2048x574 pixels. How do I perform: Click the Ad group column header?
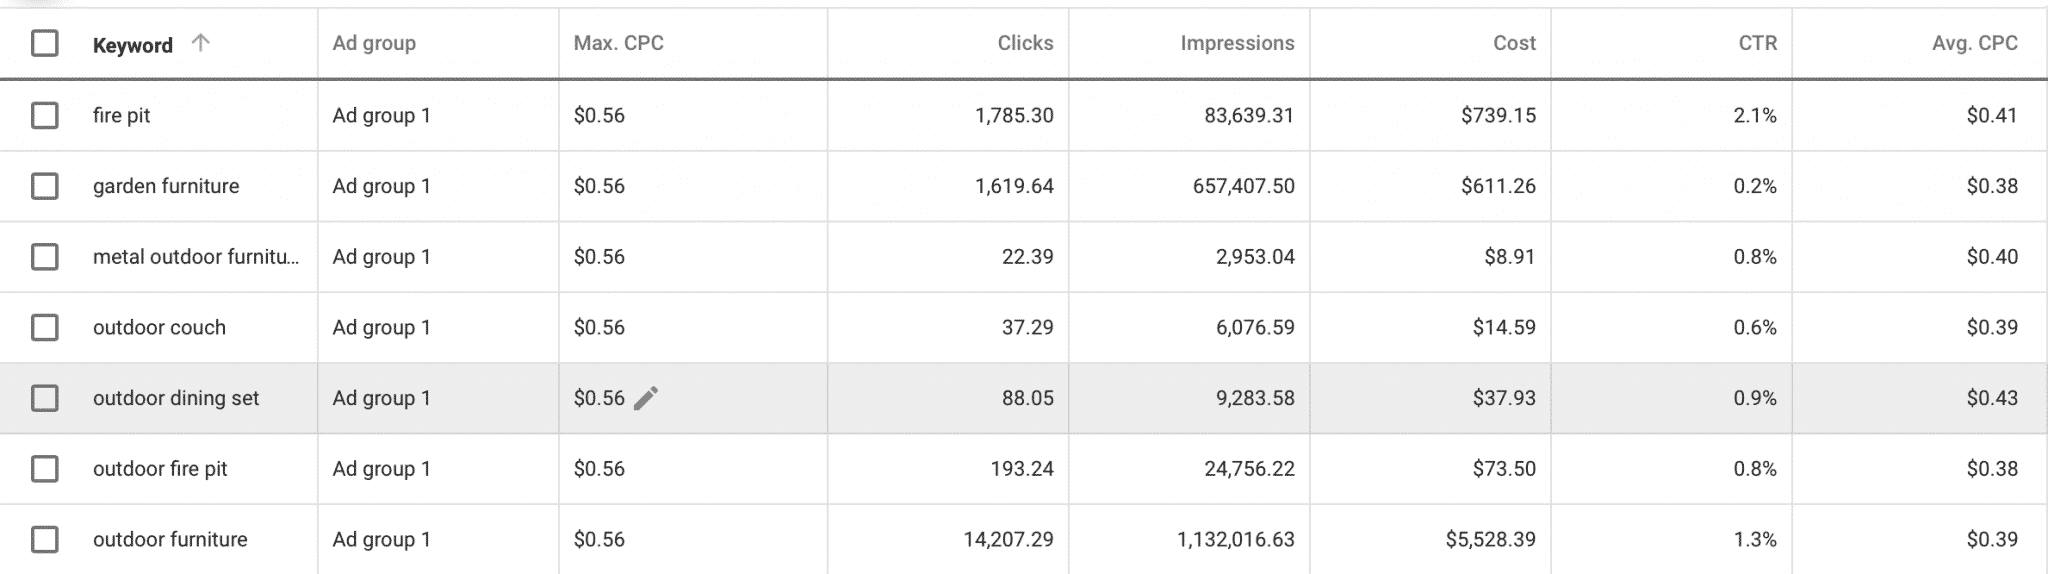374,43
